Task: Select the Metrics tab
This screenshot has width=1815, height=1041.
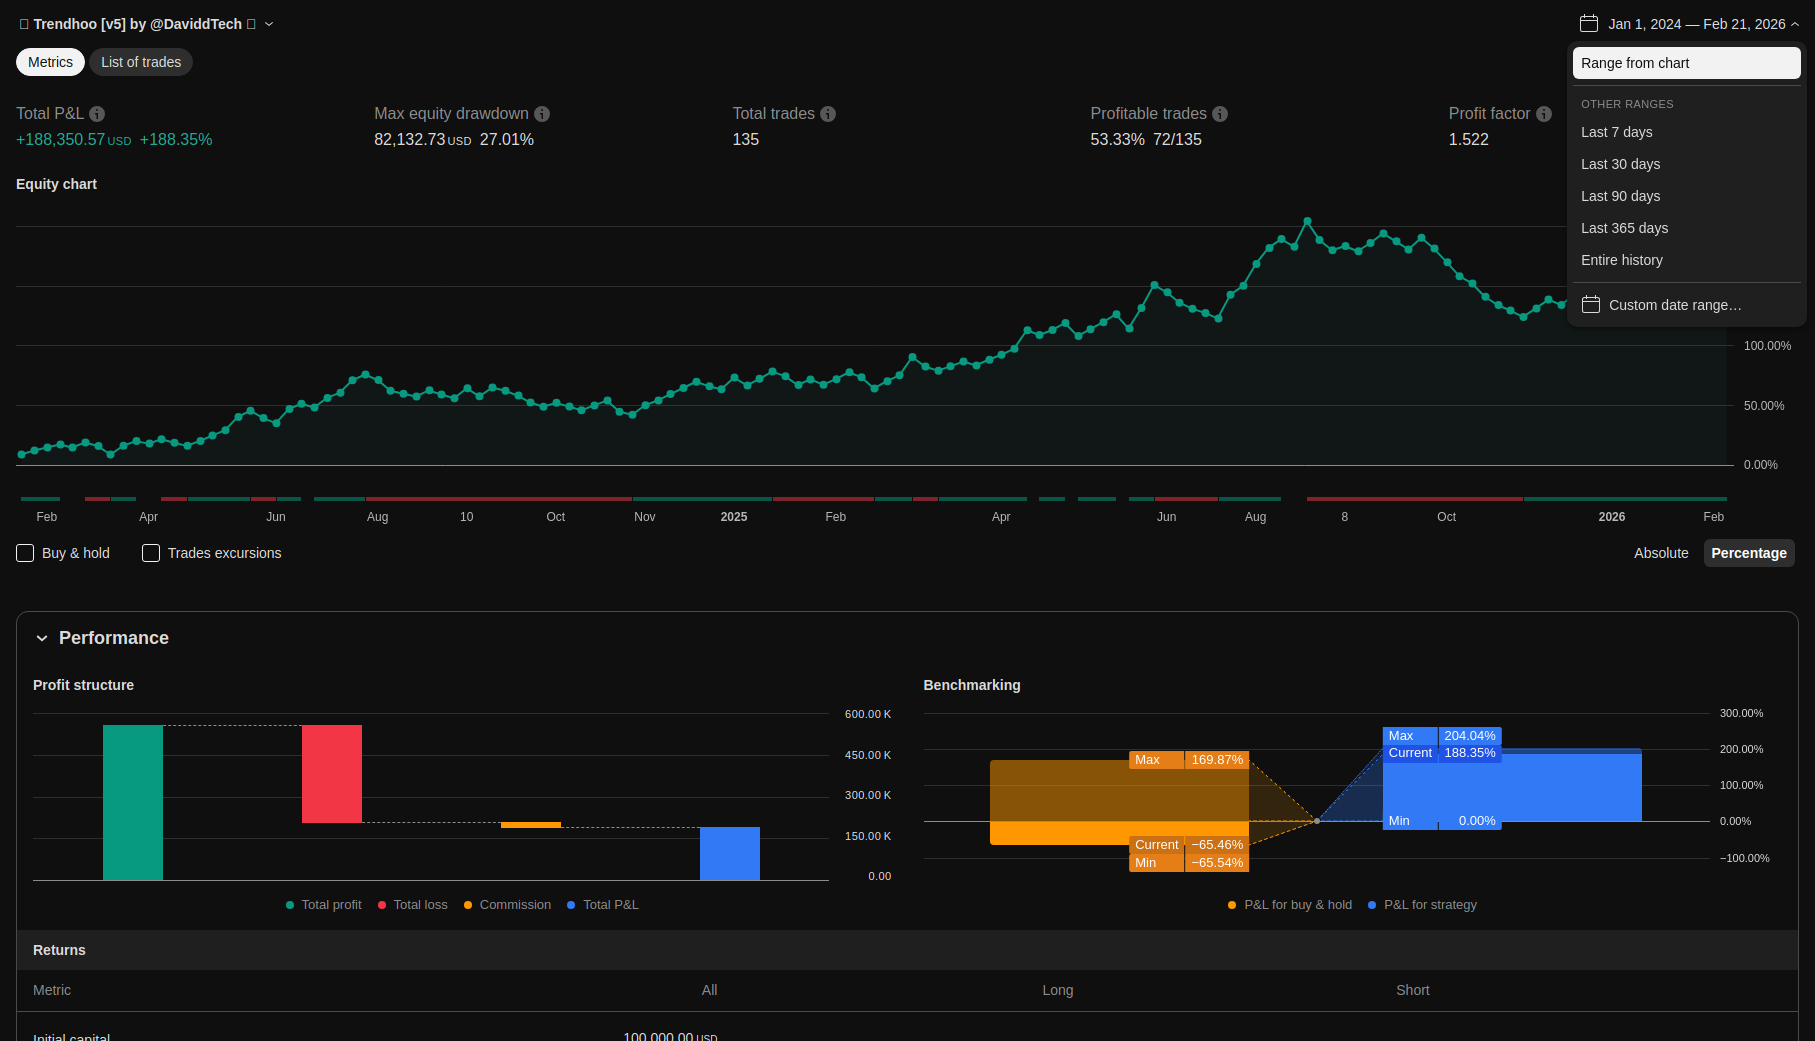Action: [x=50, y=62]
